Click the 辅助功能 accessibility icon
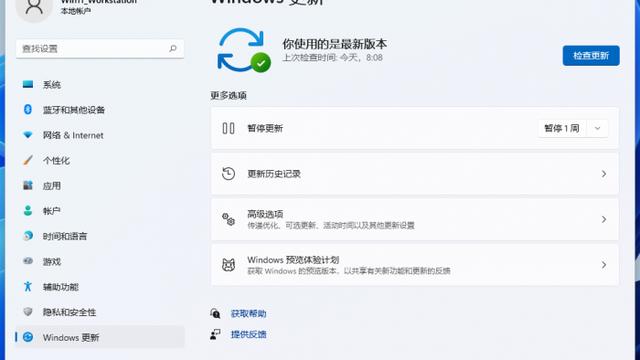The height and width of the screenshot is (360, 640). 28,287
